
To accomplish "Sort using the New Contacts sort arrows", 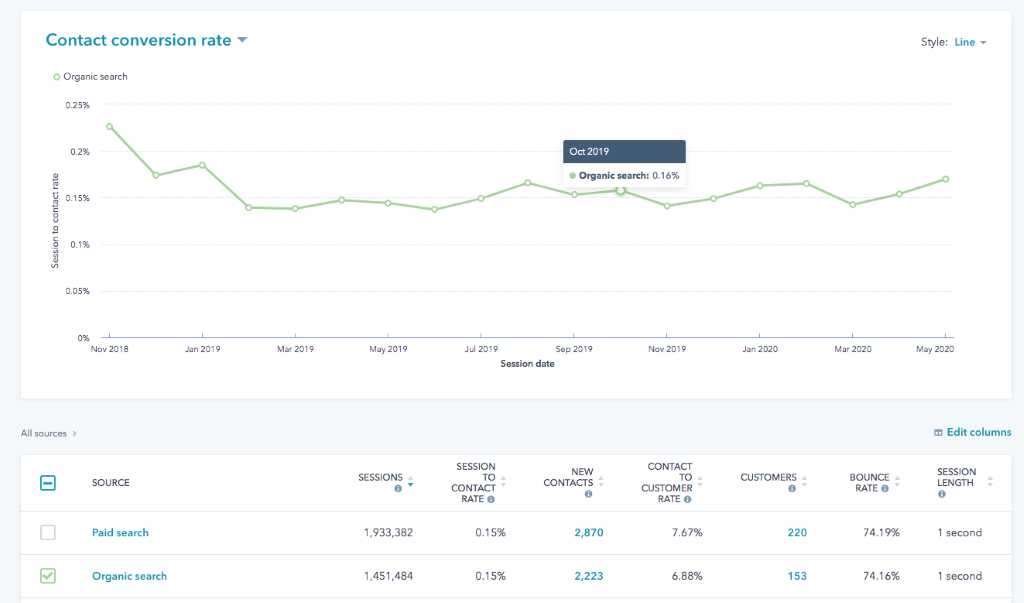I will (601, 482).
